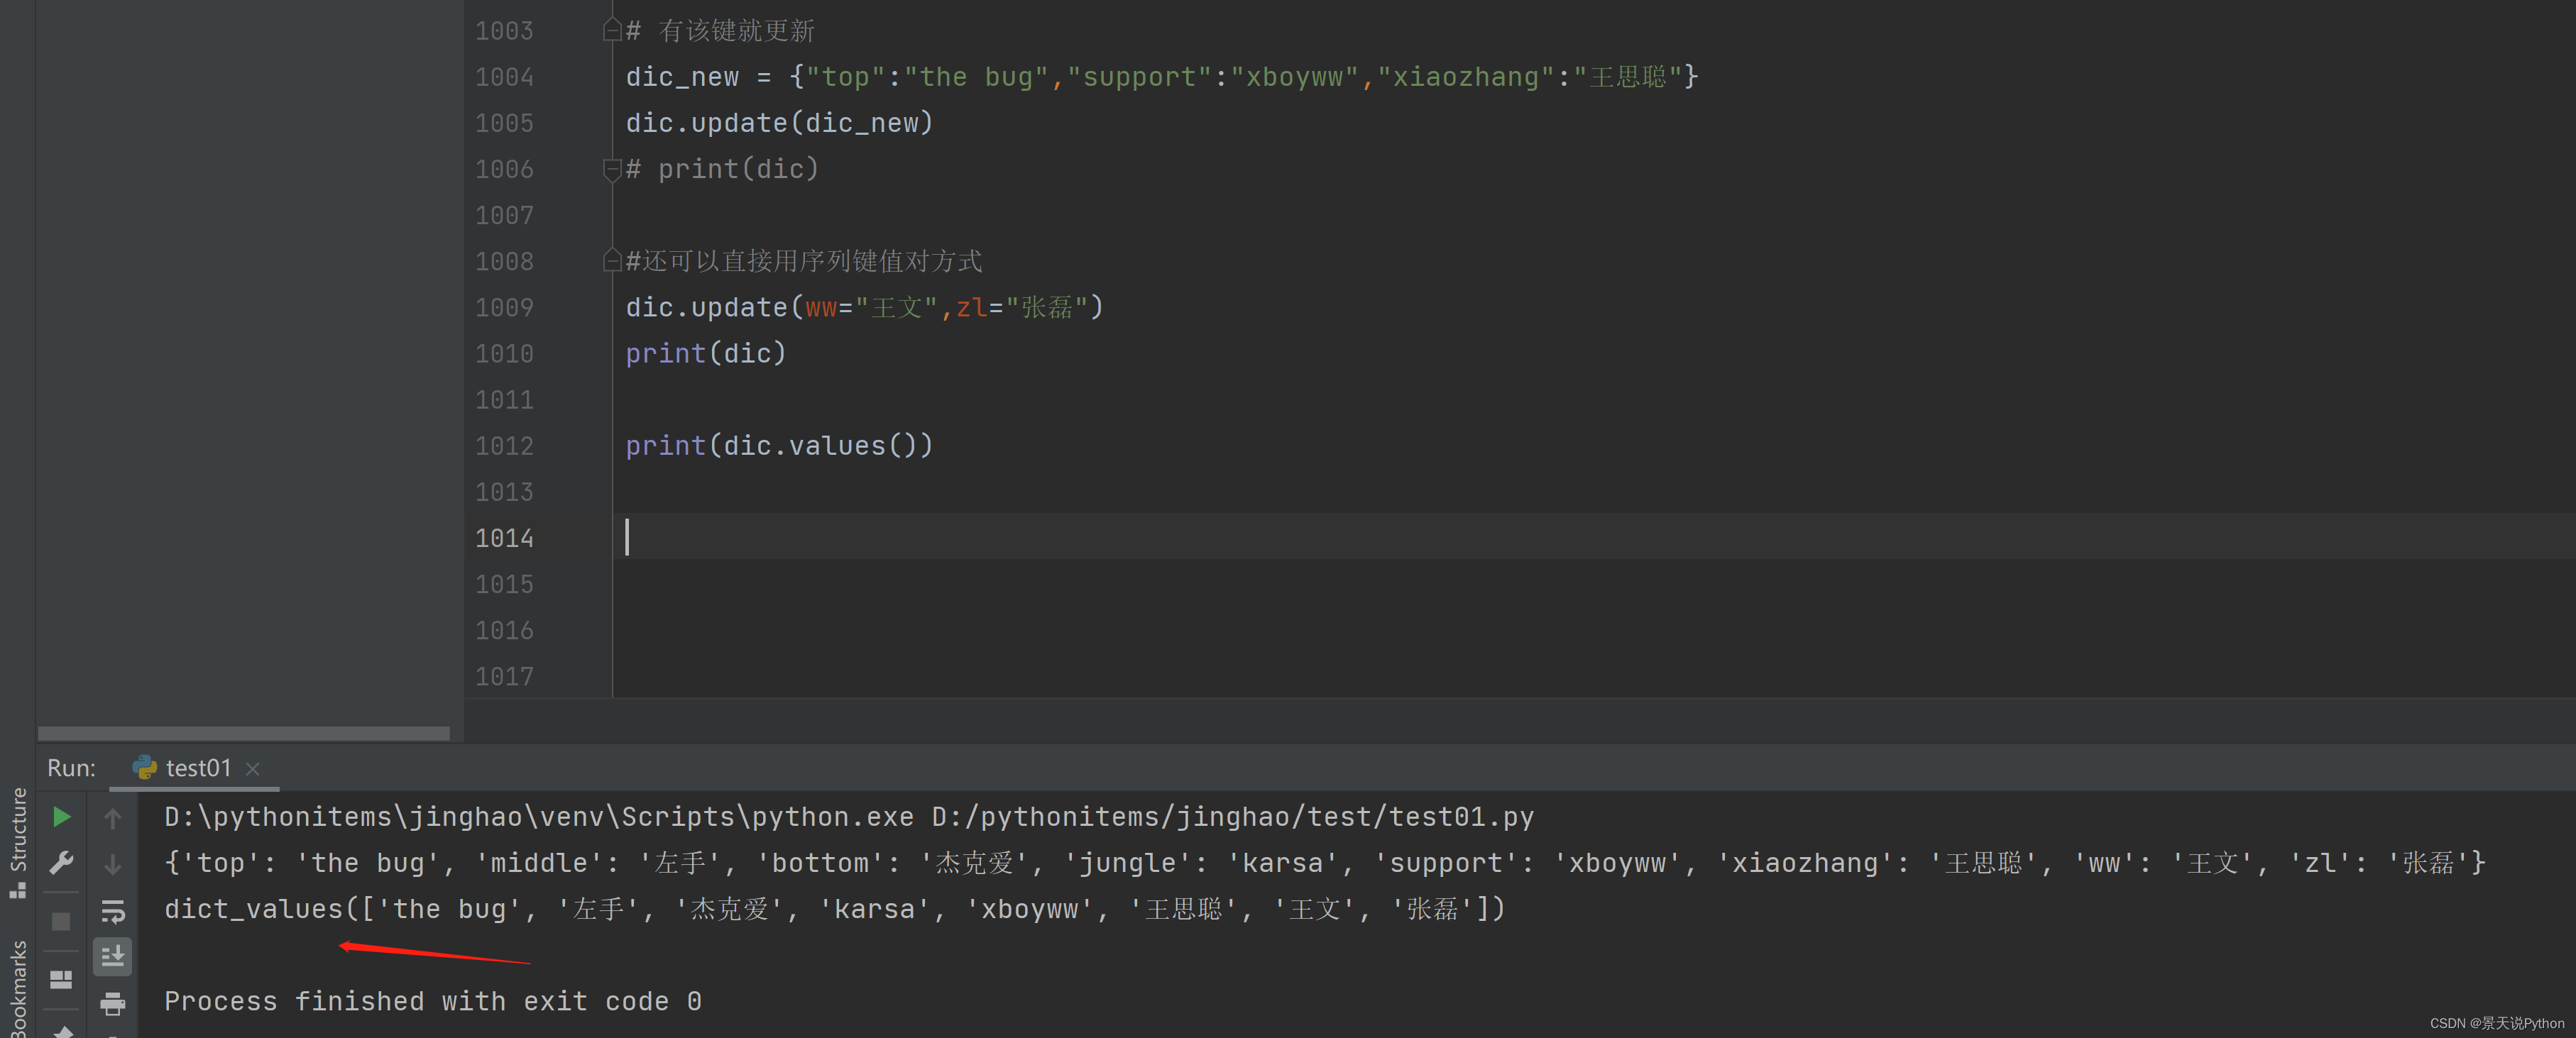The width and height of the screenshot is (2576, 1038).
Task: Open the Bookmarks tool window
Action: tap(18, 988)
